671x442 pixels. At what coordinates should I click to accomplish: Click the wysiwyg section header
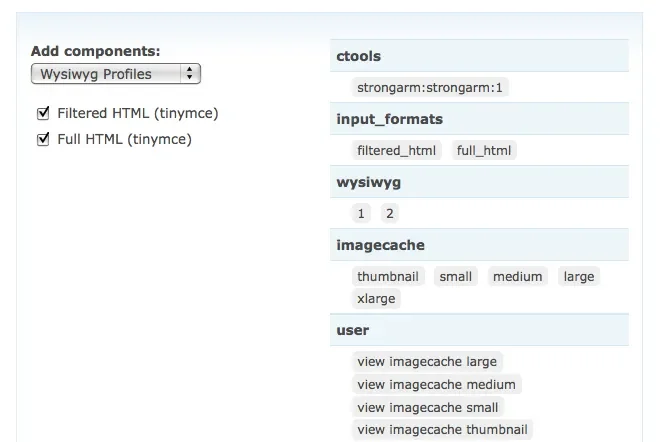click(x=479, y=182)
